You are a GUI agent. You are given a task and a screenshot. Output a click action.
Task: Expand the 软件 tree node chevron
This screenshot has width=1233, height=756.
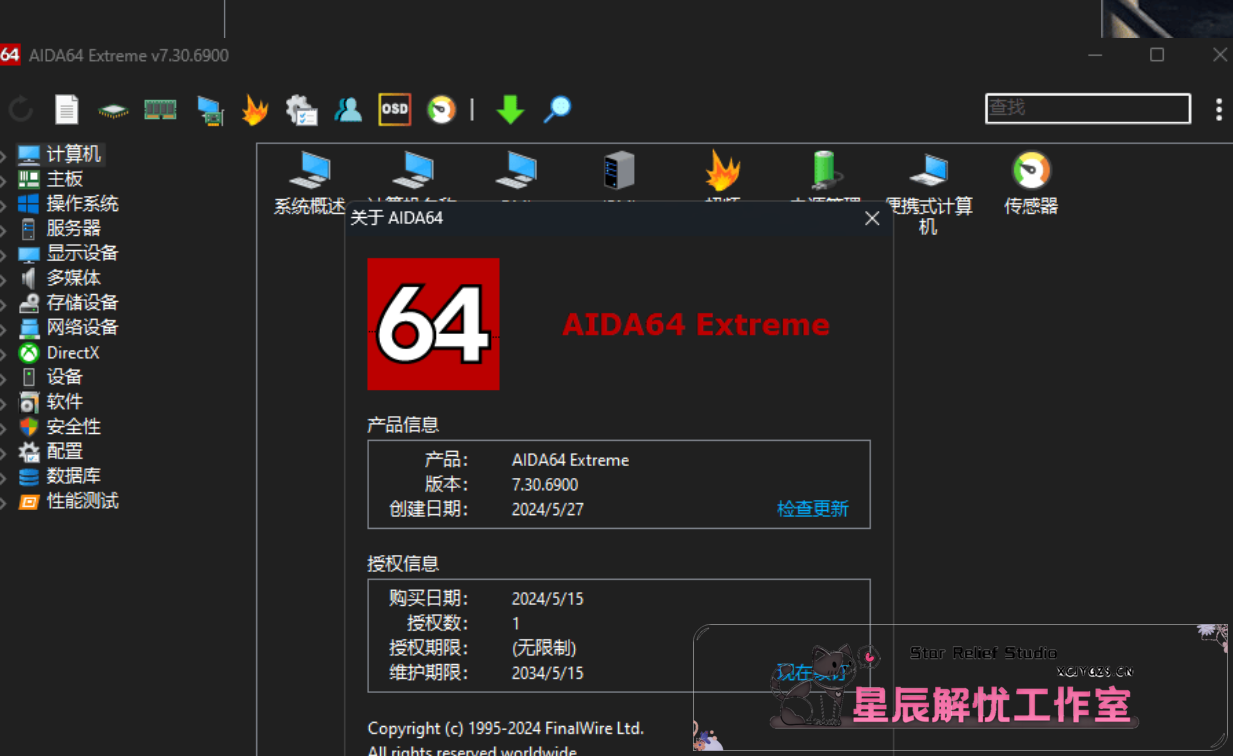[4, 403]
